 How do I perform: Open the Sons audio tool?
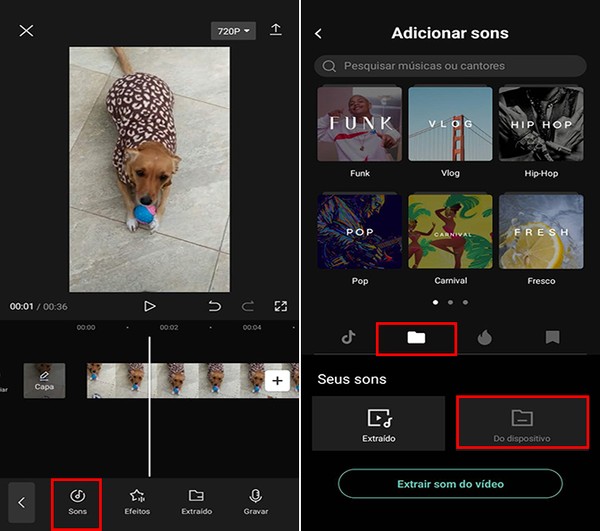pyautogui.click(x=77, y=502)
